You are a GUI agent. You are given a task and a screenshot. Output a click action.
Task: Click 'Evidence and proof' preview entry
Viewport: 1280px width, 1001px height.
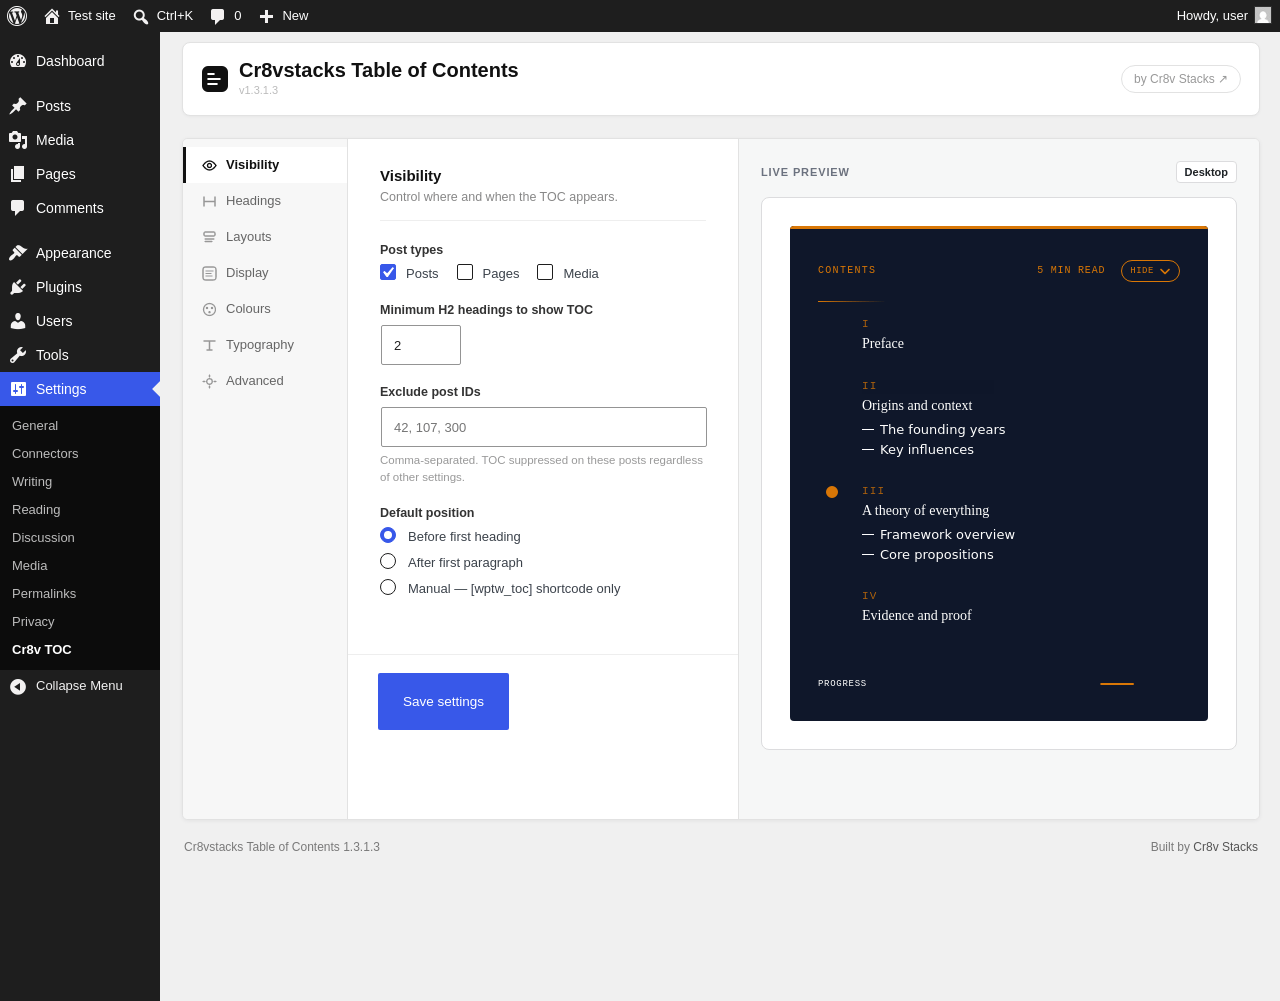coord(917,616)
